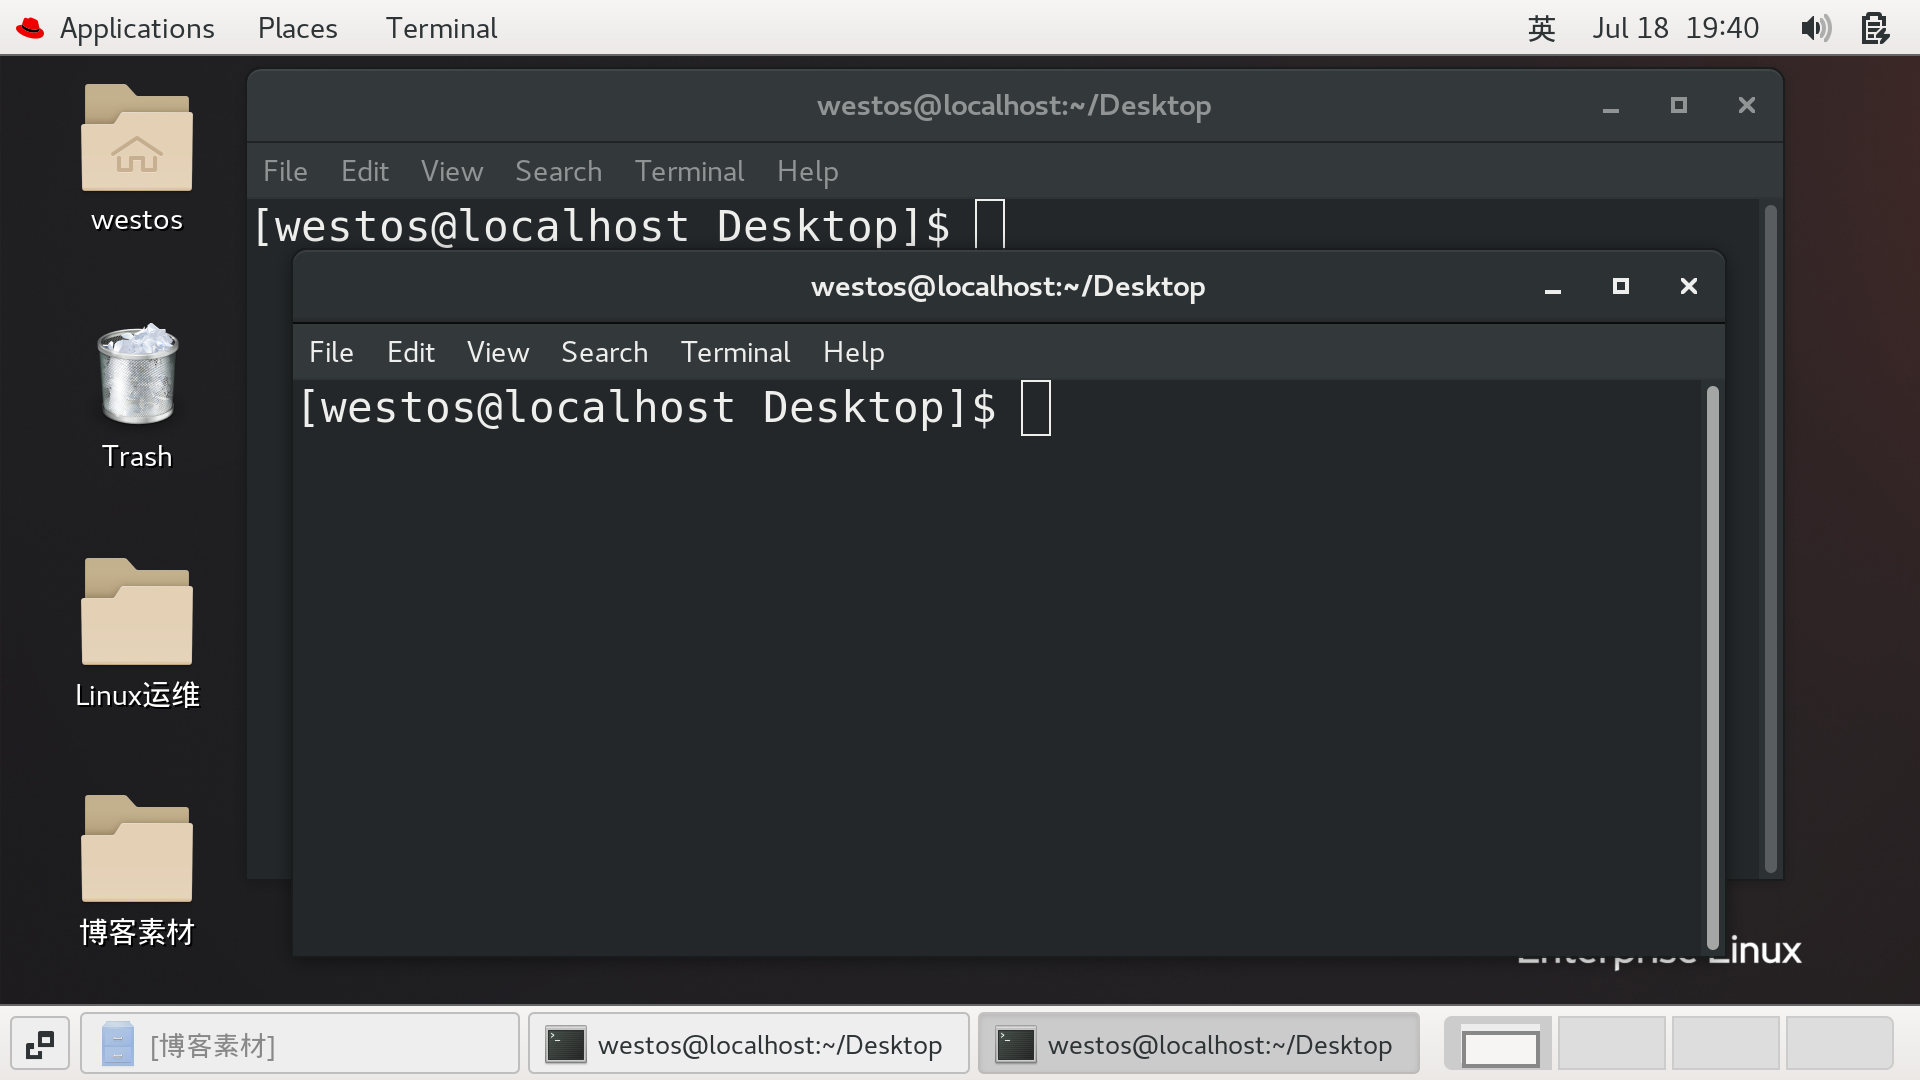Select fourth workspace in switcher
Image resolution: width=1920 pixels, height=1080 pixels.
pos(1840,1045)
